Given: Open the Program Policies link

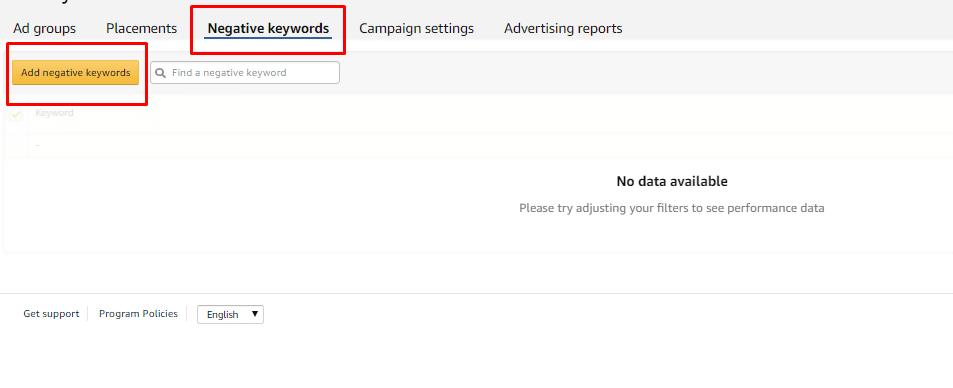Looking at the screenshot, I should (x=139, y=314).
